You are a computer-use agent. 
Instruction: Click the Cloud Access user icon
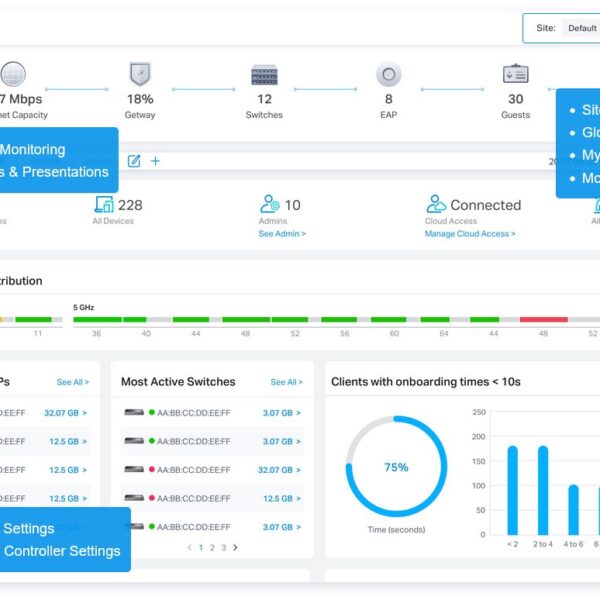(436, 204)
